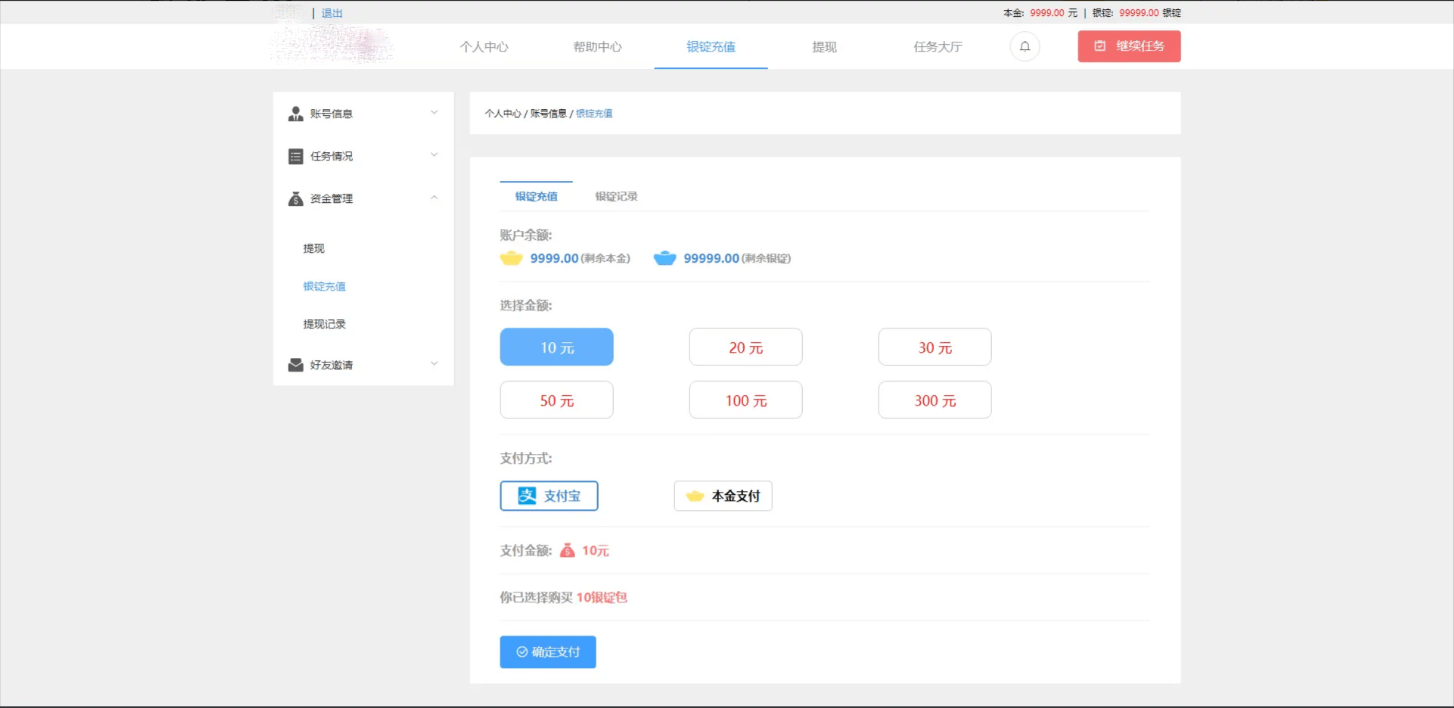The height and width of the screenshot is (708, 1454).
Task: Click the 继续任务 red button
Action: coord(1129,47)
